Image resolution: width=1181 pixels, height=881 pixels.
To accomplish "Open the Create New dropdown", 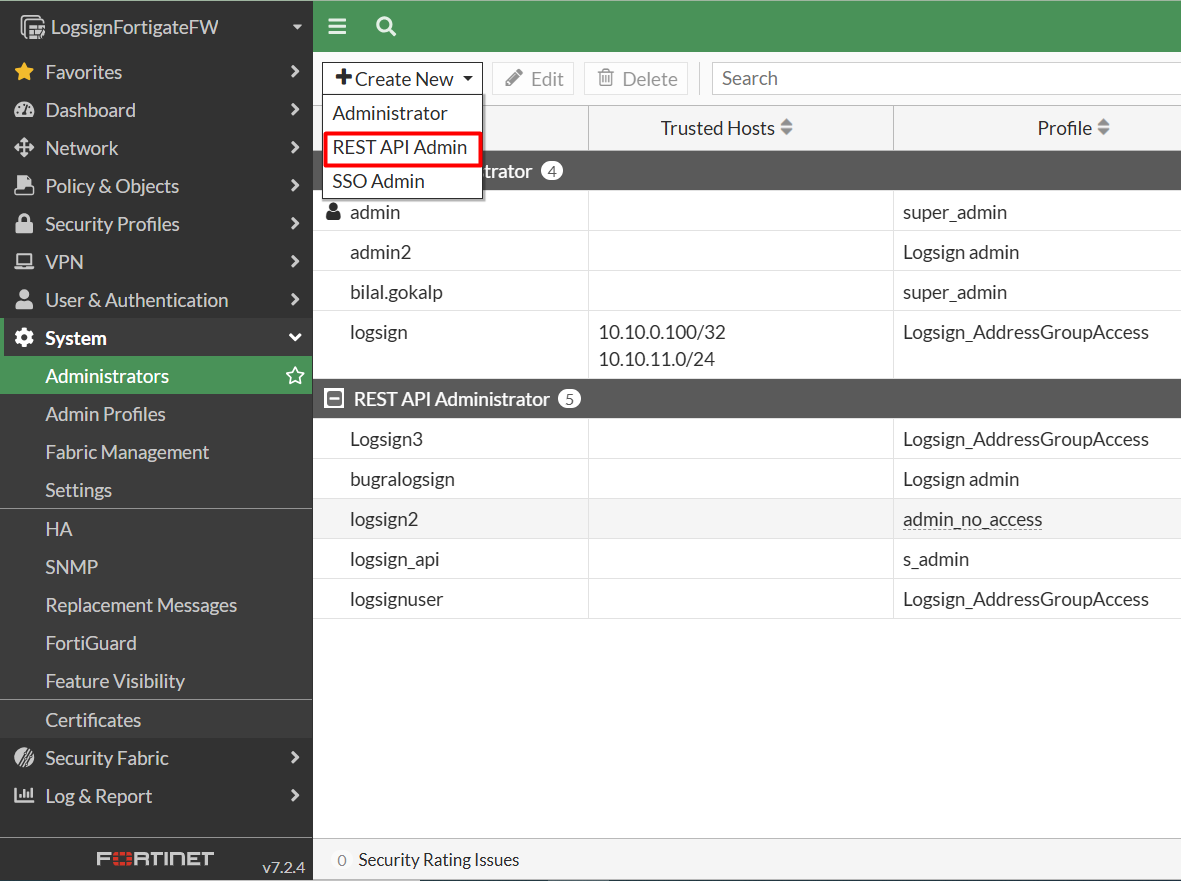I will pos(402,78).
